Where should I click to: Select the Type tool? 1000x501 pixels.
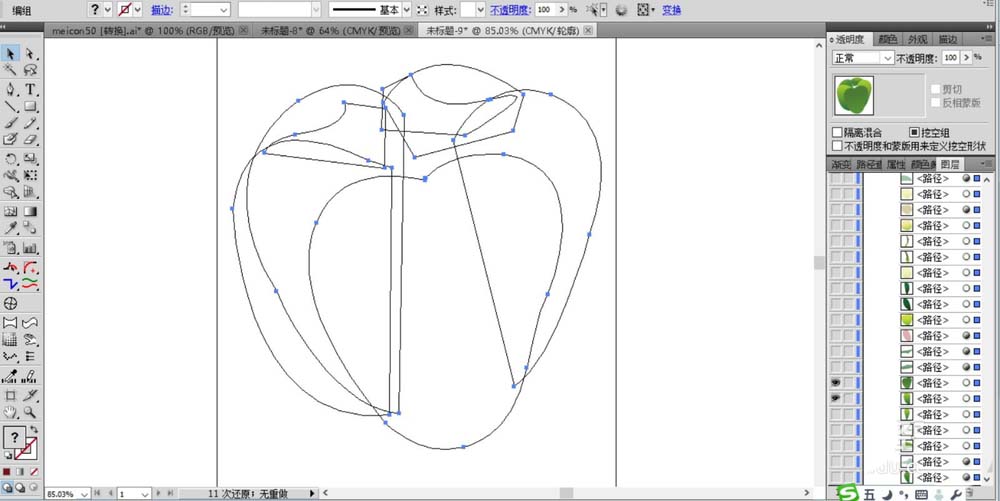(30, 89)
